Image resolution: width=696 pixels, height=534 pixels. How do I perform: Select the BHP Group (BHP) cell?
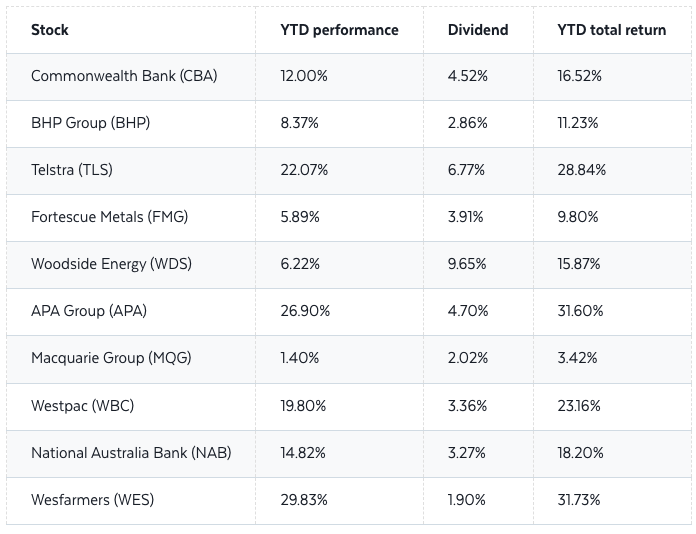click(90, 123)
